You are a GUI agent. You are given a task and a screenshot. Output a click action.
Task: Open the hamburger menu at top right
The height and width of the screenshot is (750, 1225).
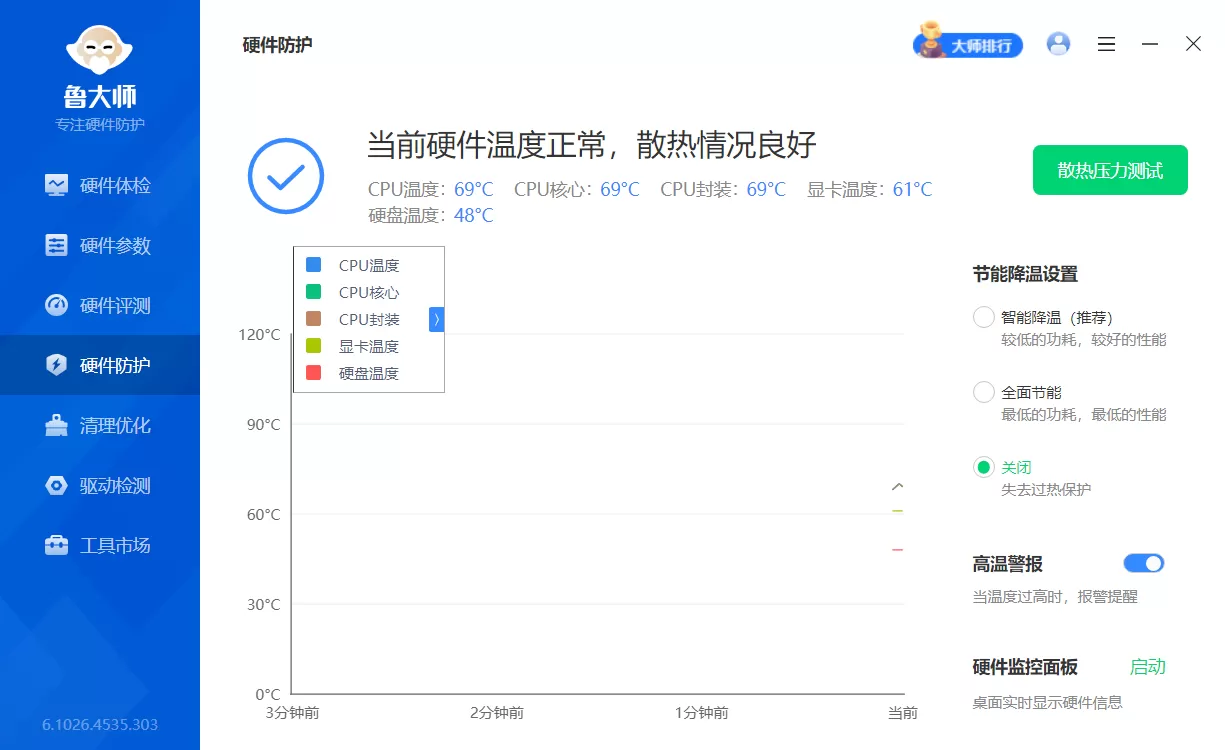[x=1106, y=44]
